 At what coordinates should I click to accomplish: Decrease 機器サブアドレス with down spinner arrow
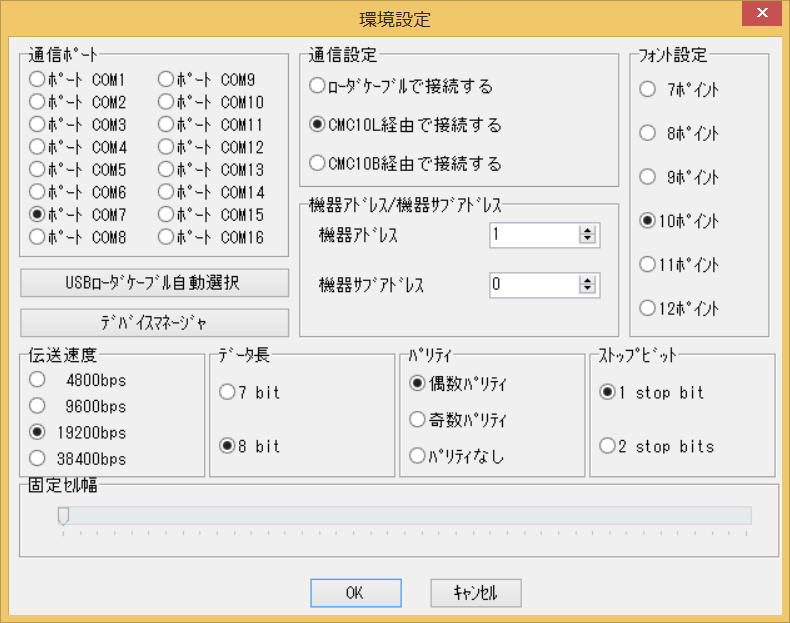[587, 289]
